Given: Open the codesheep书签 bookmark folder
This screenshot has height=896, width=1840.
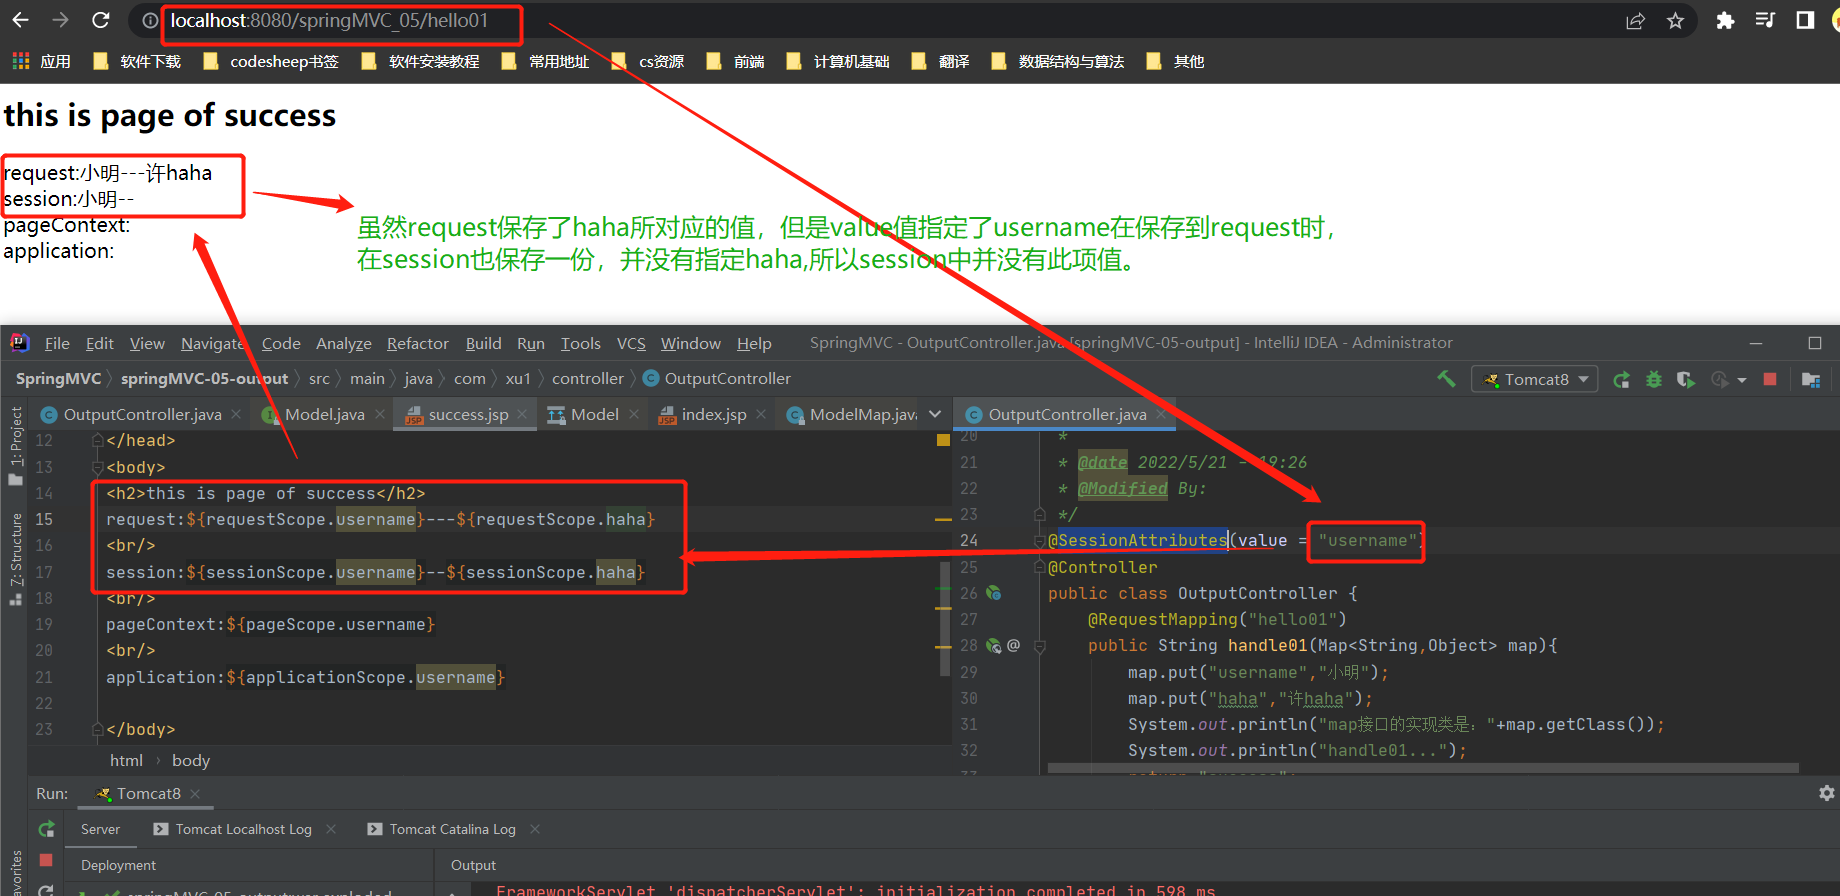Looking at the screenshot, I should pos(271,61).
